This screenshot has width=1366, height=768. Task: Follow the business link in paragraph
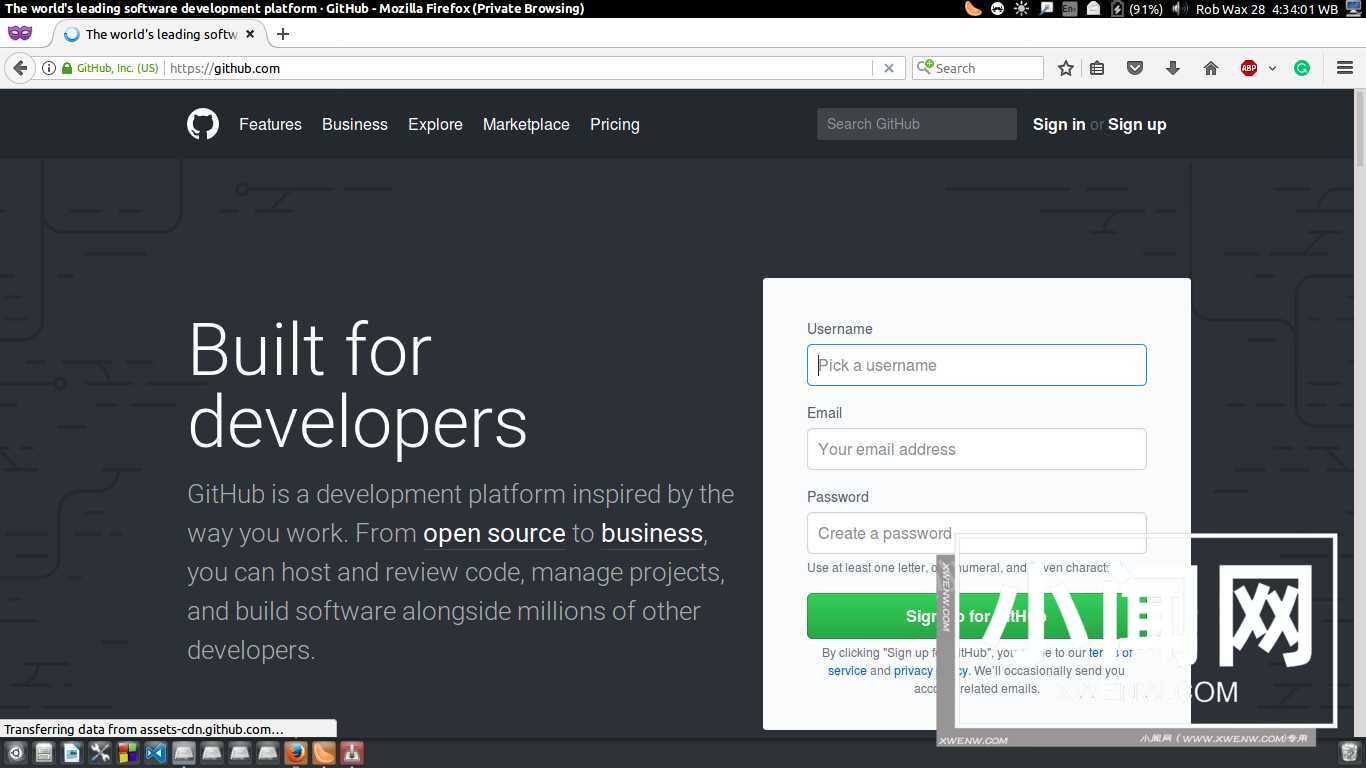[x=652, y=533]
